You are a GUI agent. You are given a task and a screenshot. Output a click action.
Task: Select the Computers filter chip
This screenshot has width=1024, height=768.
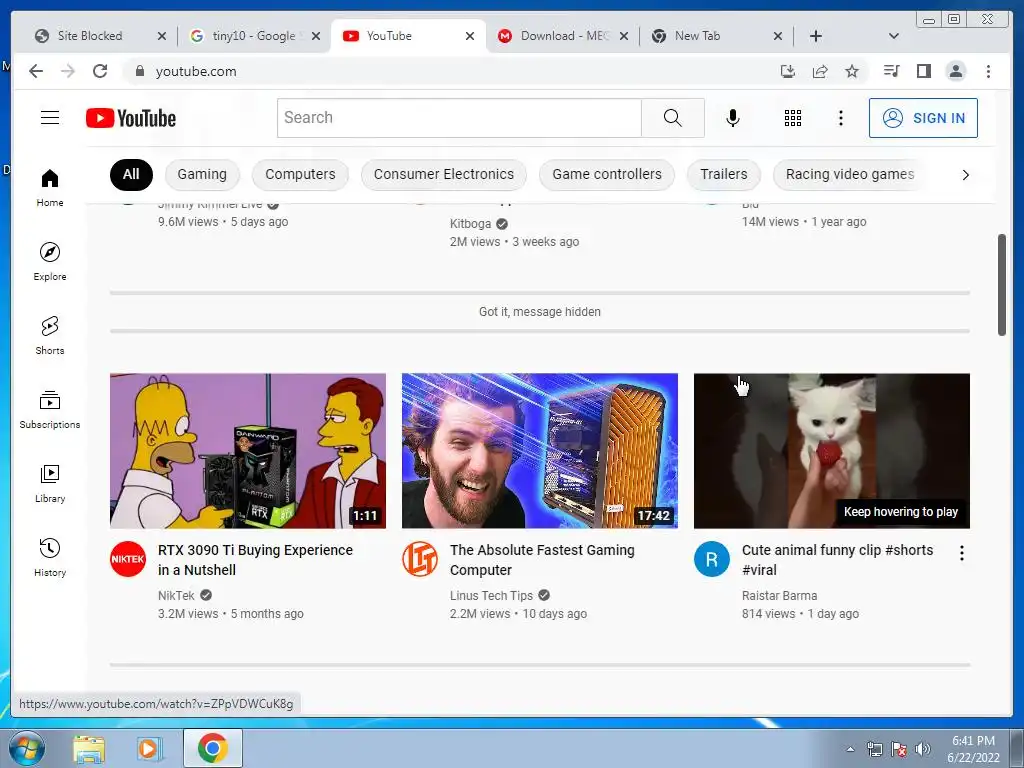[300, 174]
